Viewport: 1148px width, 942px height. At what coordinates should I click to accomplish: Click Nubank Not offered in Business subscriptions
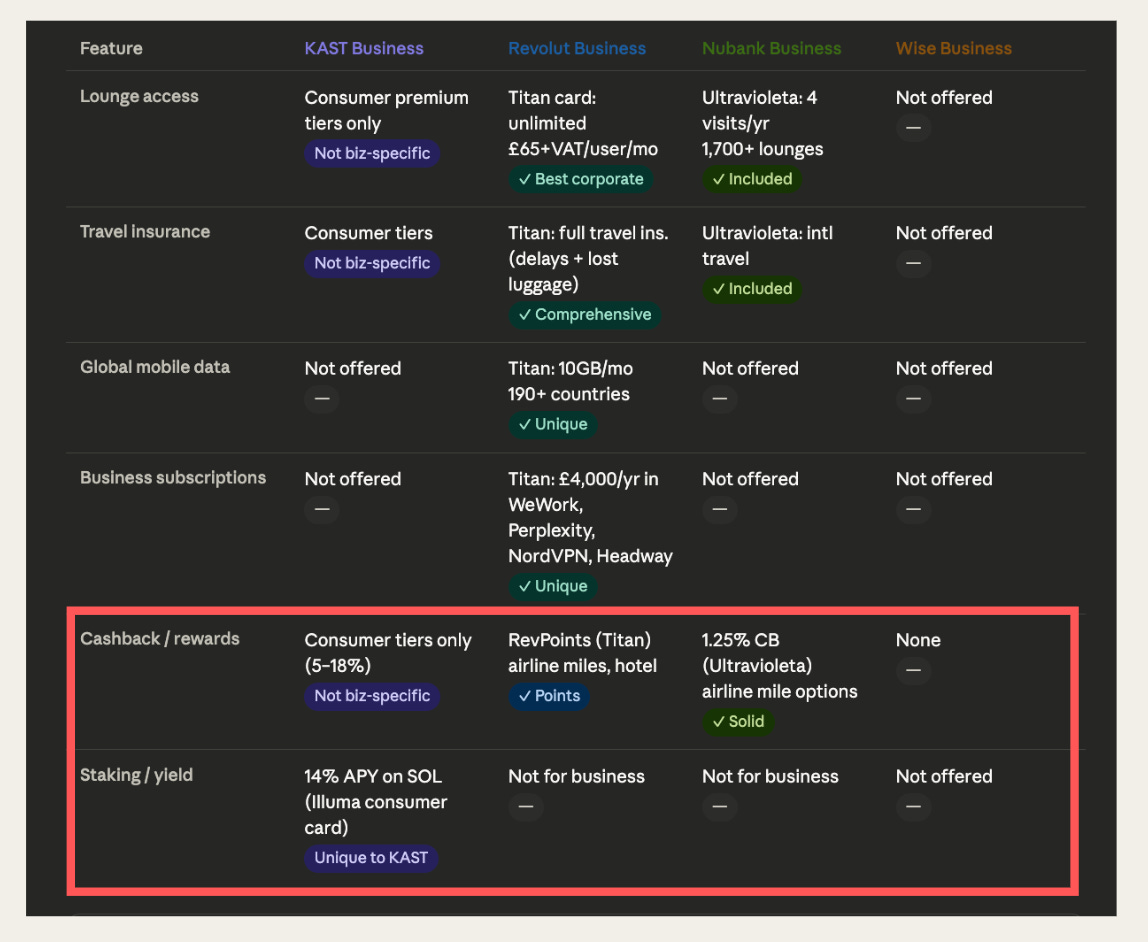point(750,479)
